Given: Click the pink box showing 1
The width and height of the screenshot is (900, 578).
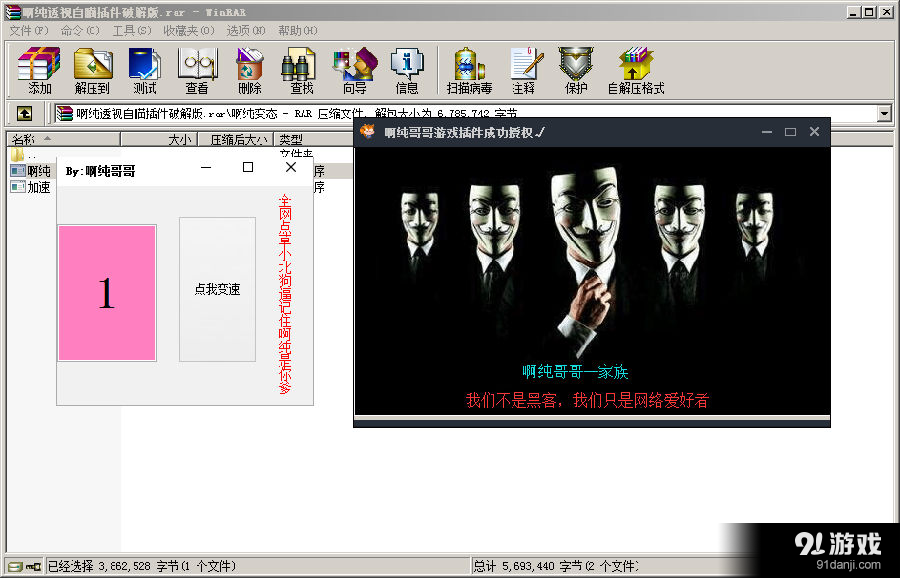Looking at the screenshot, I should click(107, 293).
